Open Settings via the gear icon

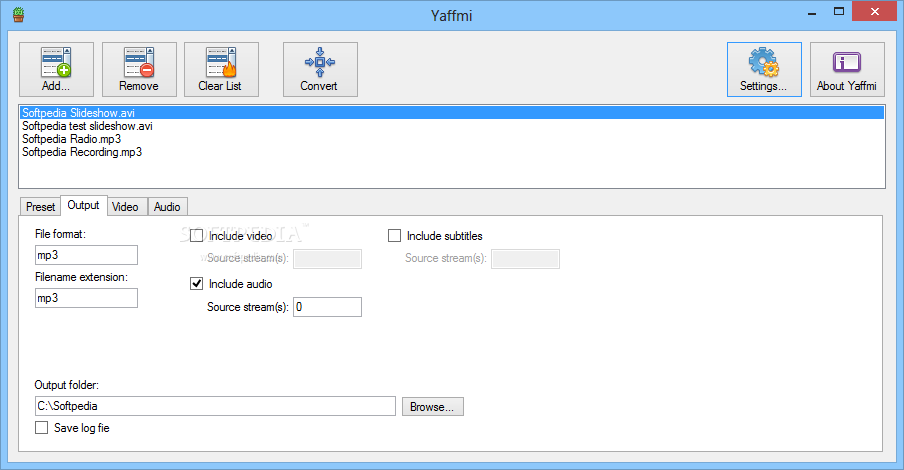pos(763,68)
